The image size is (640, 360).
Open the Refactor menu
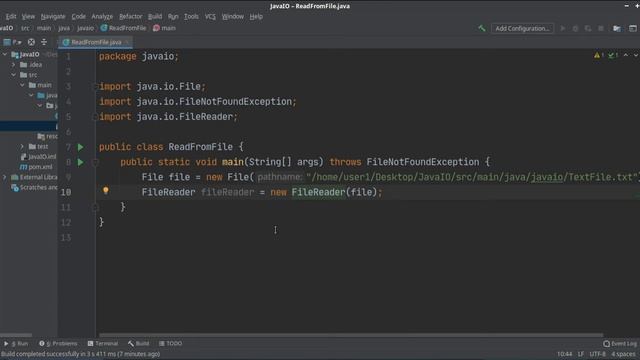pyautogui.click(x=131, y=16)
